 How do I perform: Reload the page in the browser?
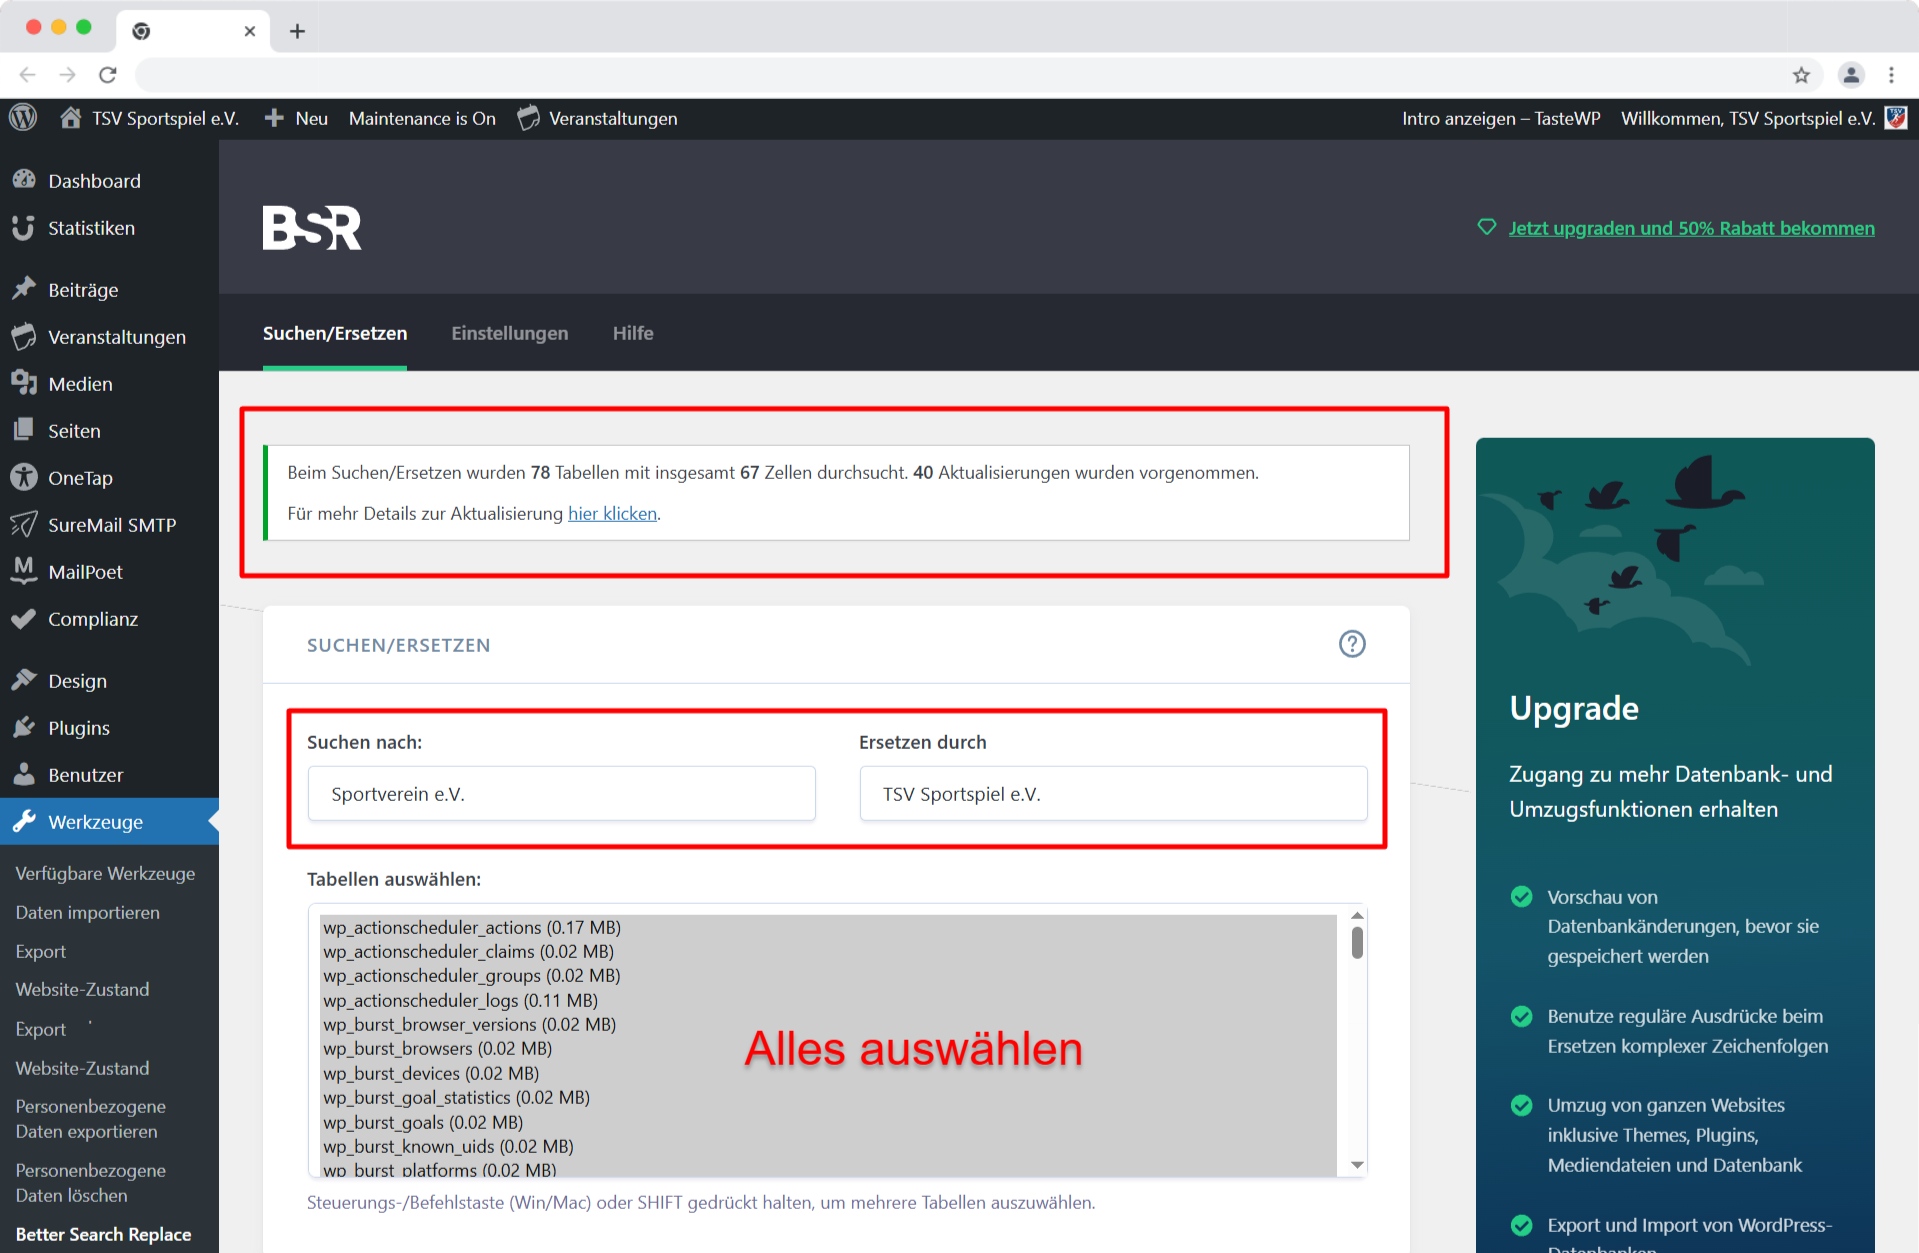[x=108, y=75]
